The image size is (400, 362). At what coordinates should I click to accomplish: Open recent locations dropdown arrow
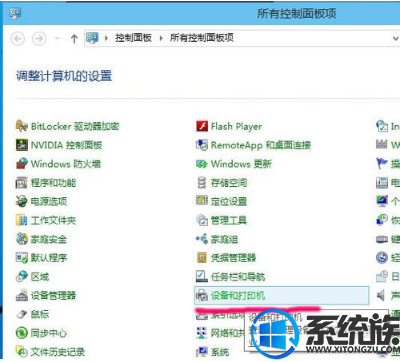tap(57, 39)
